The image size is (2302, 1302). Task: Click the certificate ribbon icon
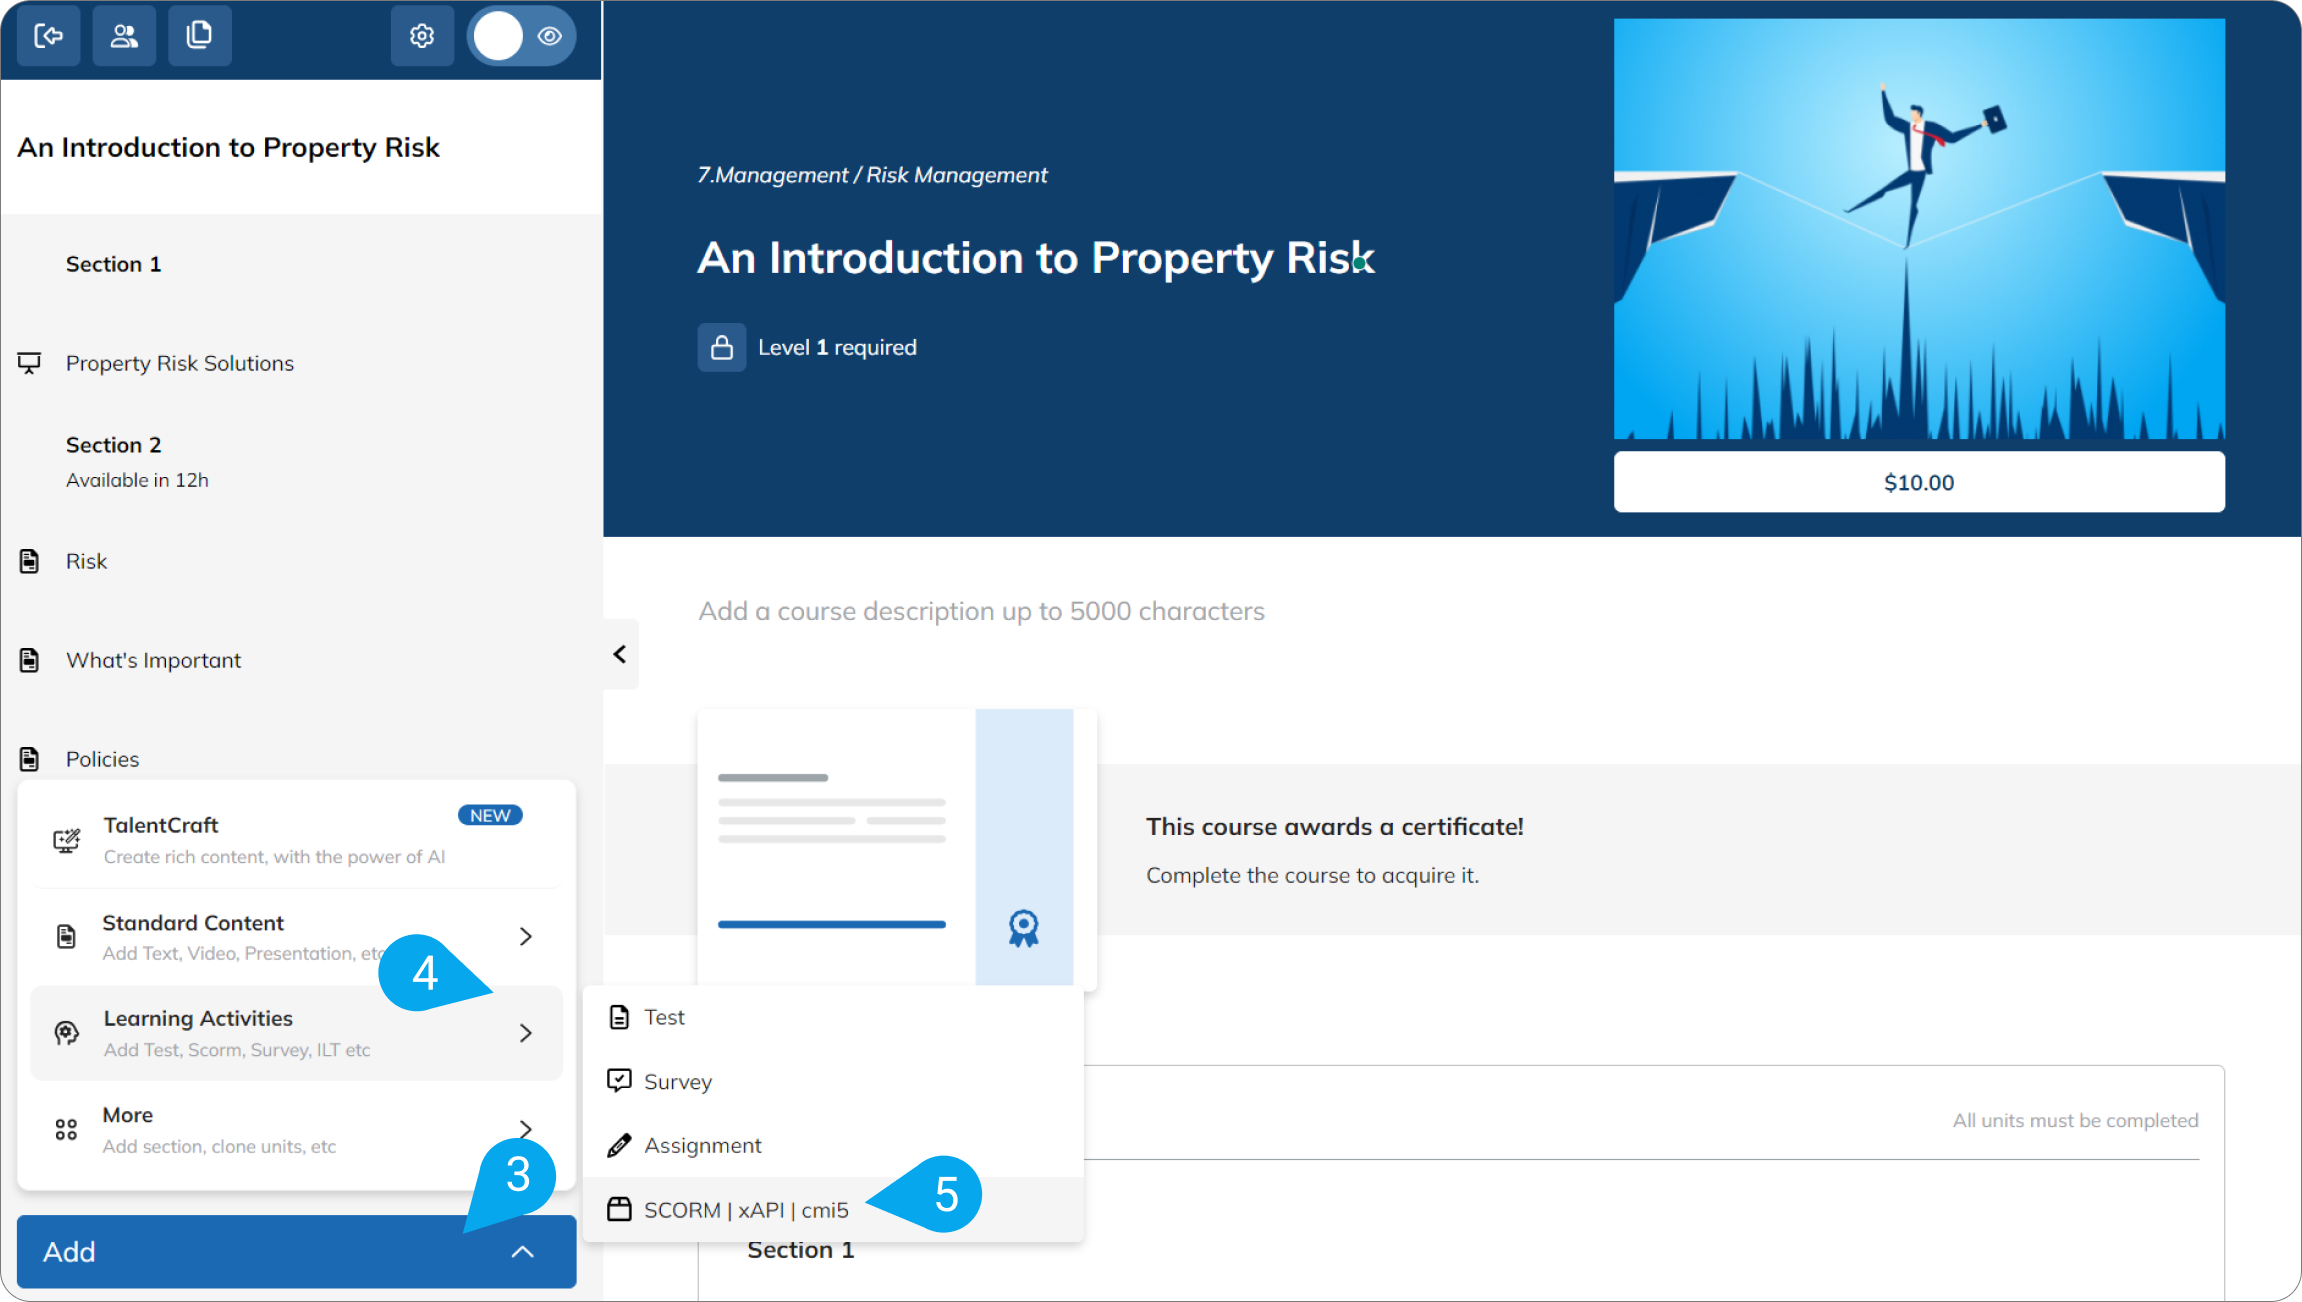(x=1023, y=928)
